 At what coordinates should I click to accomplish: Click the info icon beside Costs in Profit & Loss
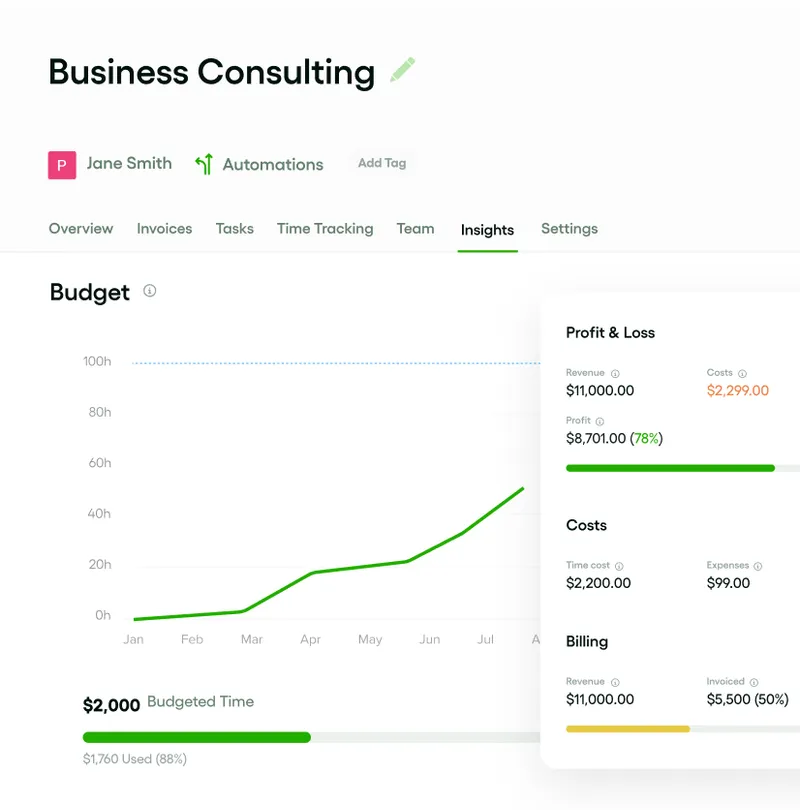click(x=742, y=373)
